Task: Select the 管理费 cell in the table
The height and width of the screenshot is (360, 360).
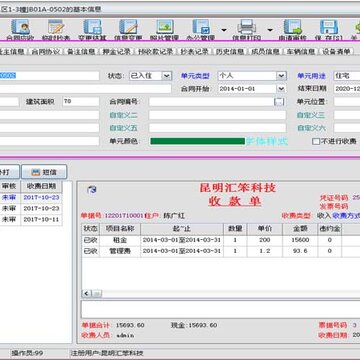Action: click(120, 251)
